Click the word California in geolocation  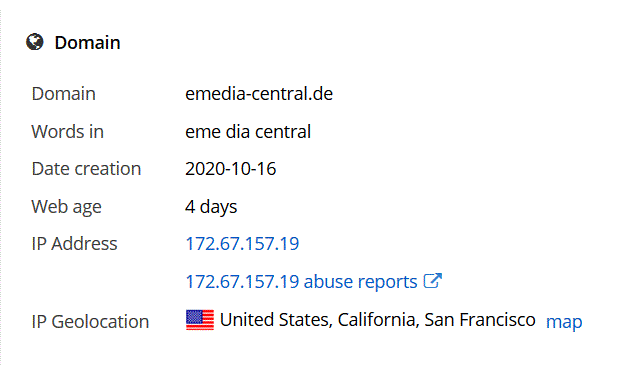pos(378,320)
